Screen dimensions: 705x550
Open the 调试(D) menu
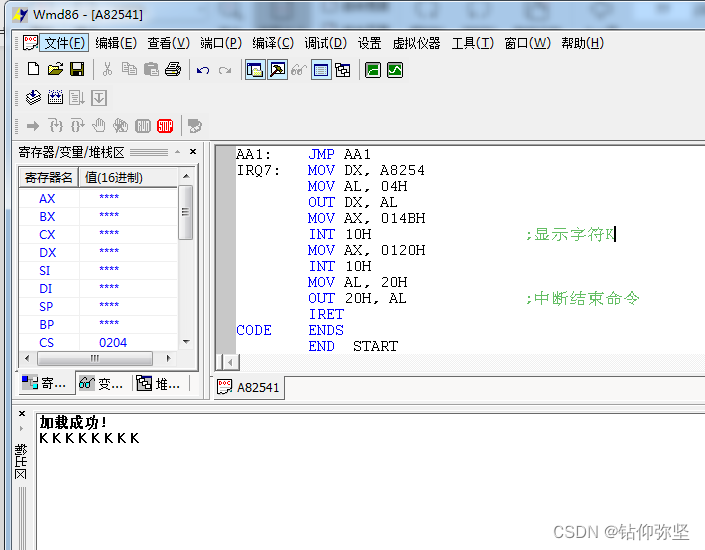click(x=326, y=43)
